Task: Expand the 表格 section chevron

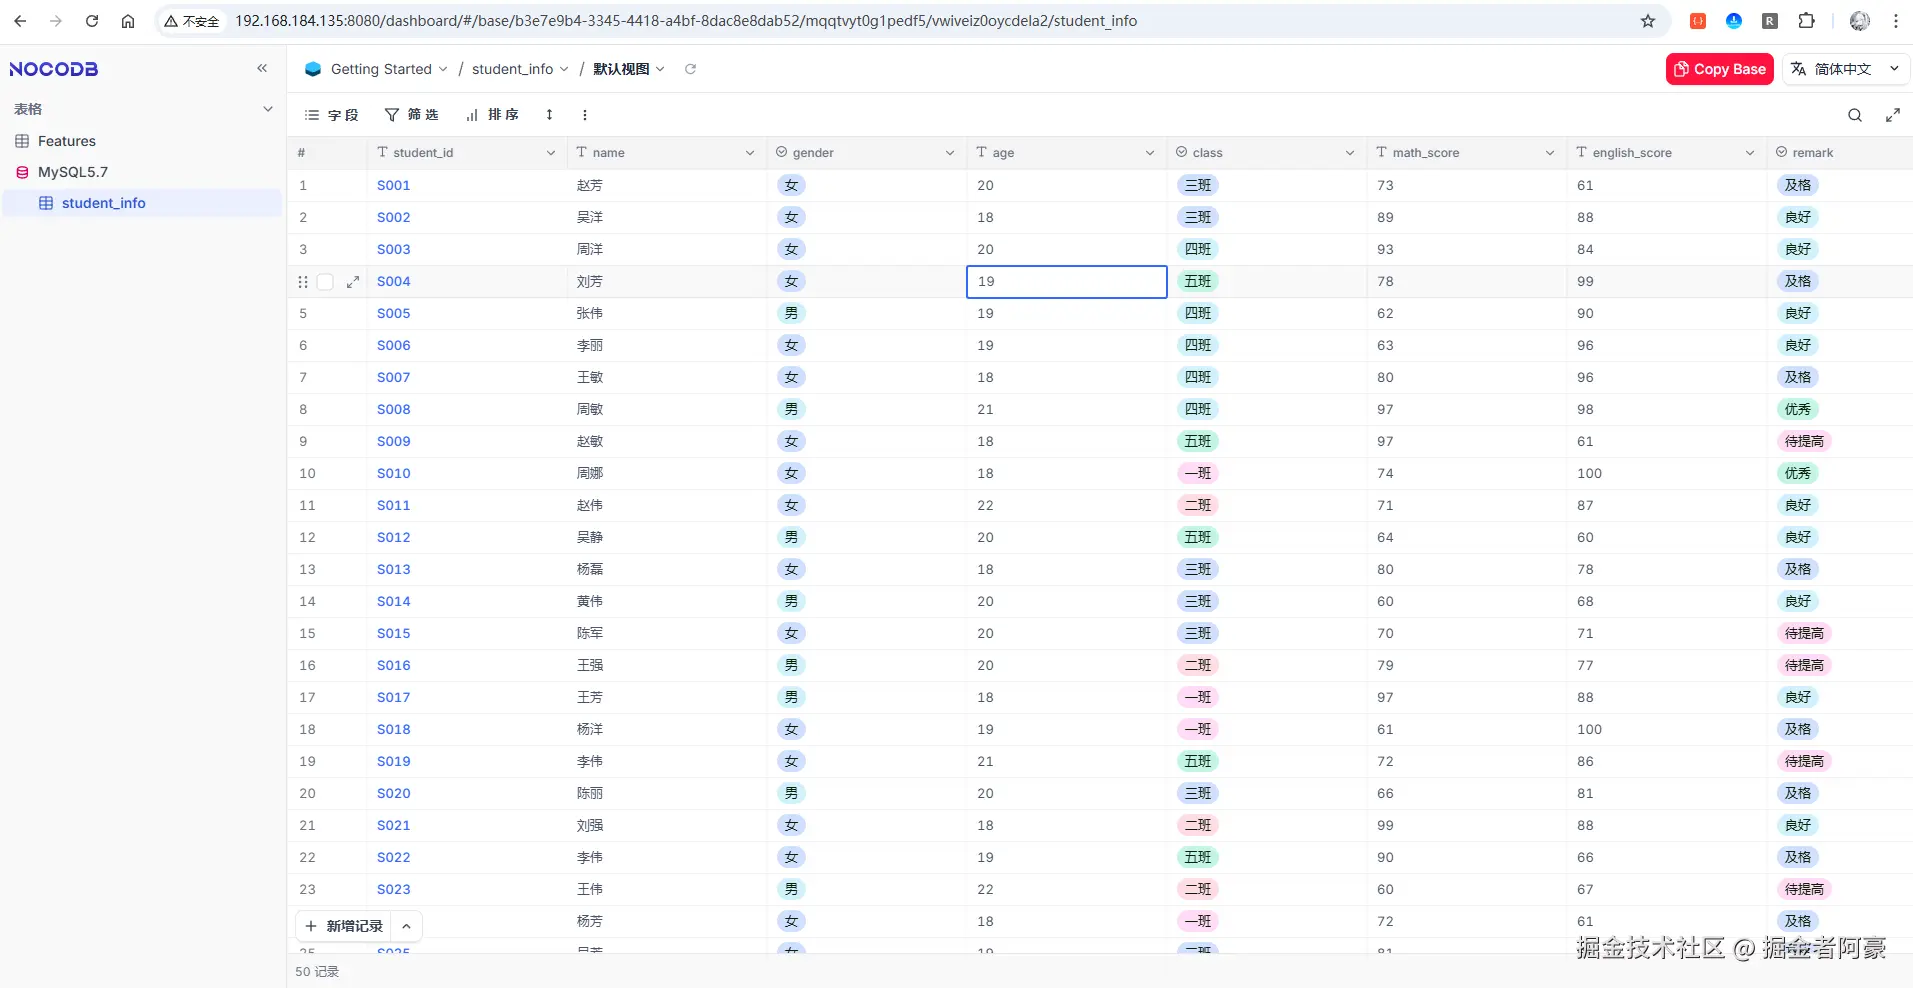Action: tap(267, 109)
